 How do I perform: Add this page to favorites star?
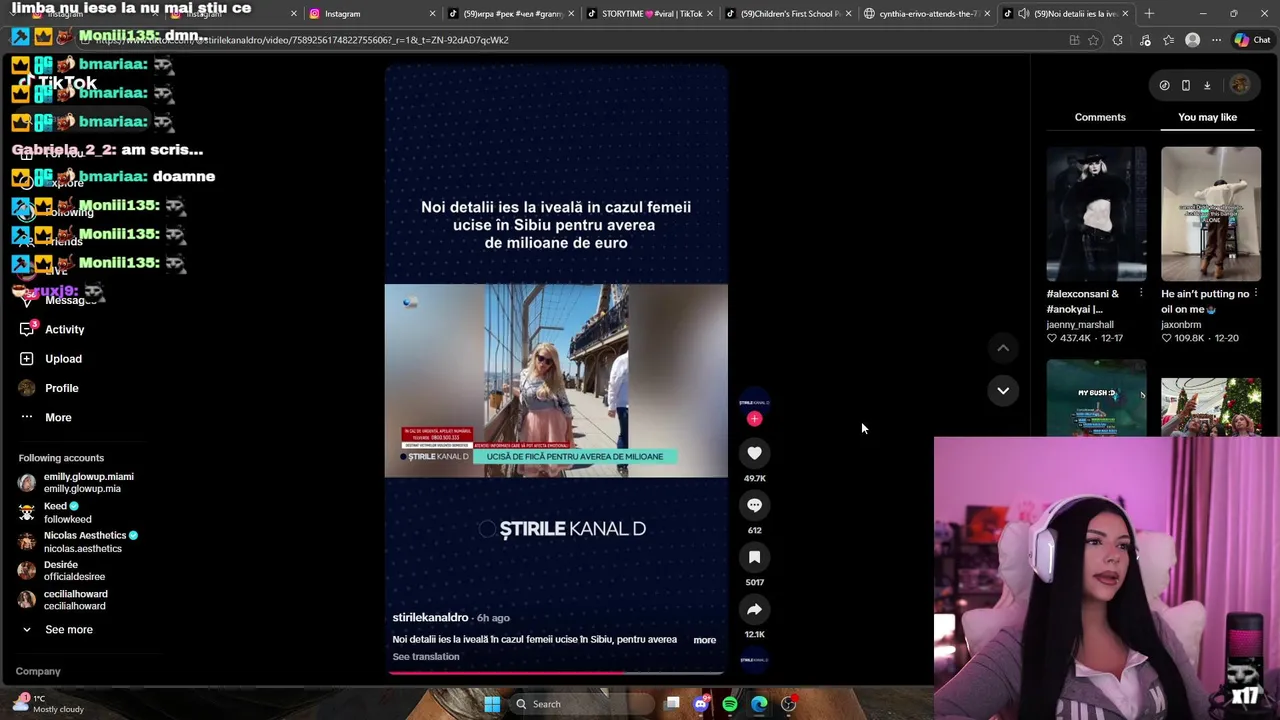(1093, 40)
